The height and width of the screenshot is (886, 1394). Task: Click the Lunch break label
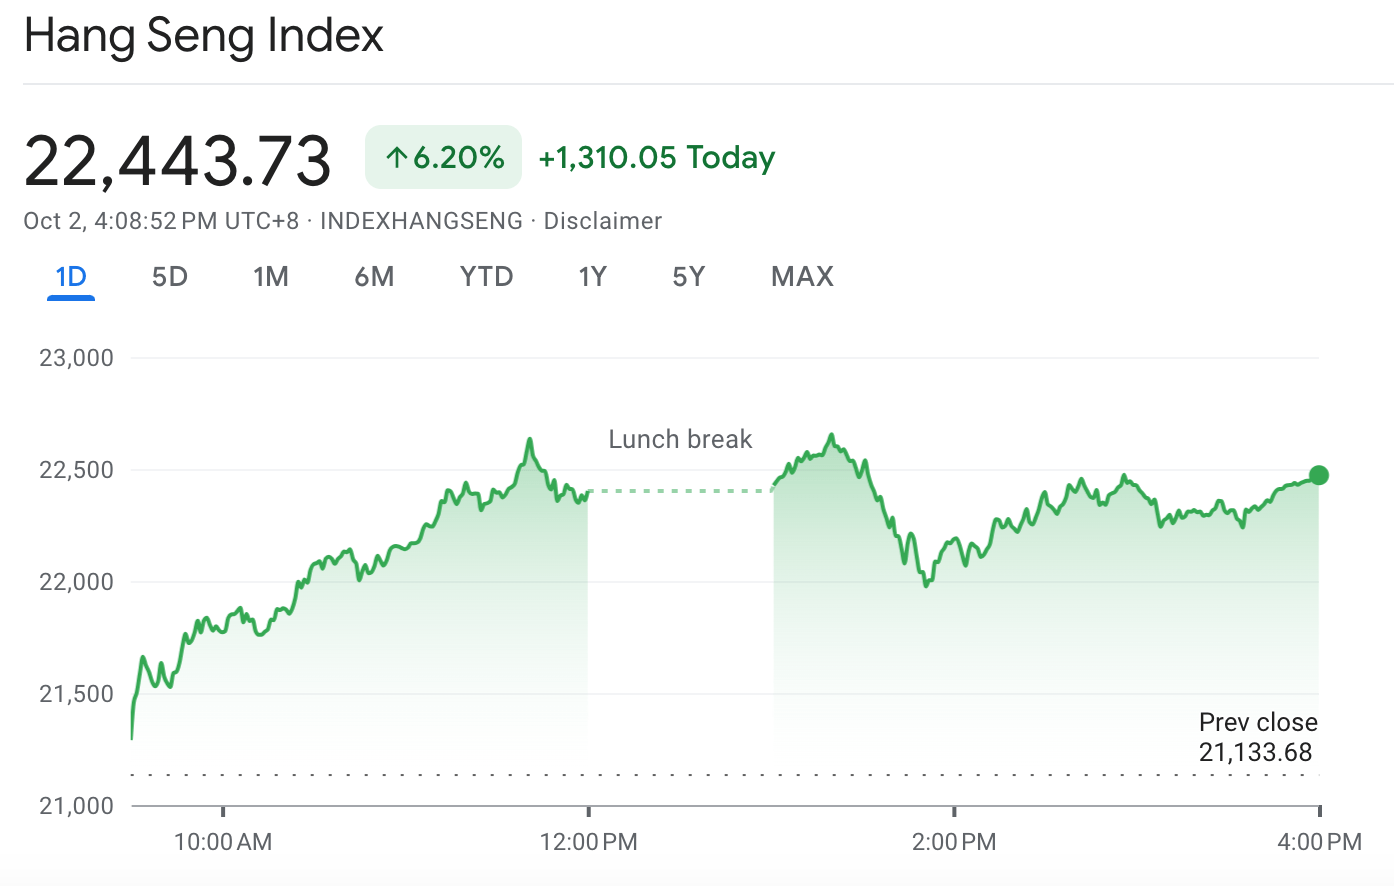[680, 439]
